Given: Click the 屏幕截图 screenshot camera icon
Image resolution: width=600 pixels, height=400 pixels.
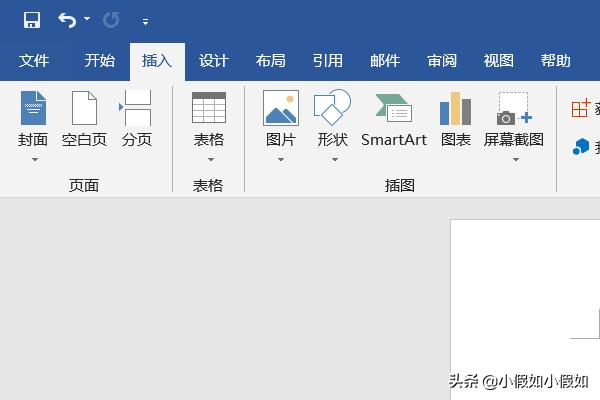Looking at the screenshot, I should (x=514, y=109).
